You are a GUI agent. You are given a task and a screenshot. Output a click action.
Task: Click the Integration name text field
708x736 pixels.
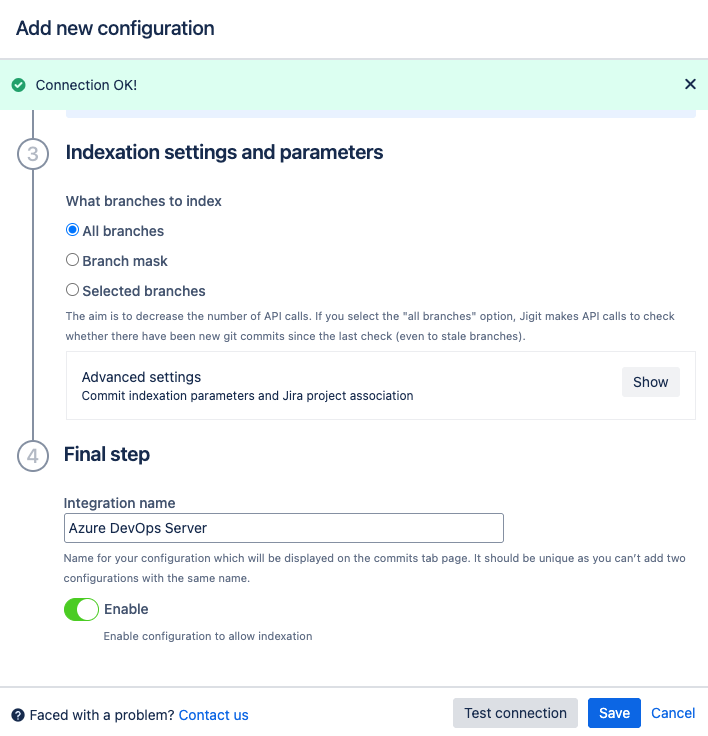[x=283, y=528]
